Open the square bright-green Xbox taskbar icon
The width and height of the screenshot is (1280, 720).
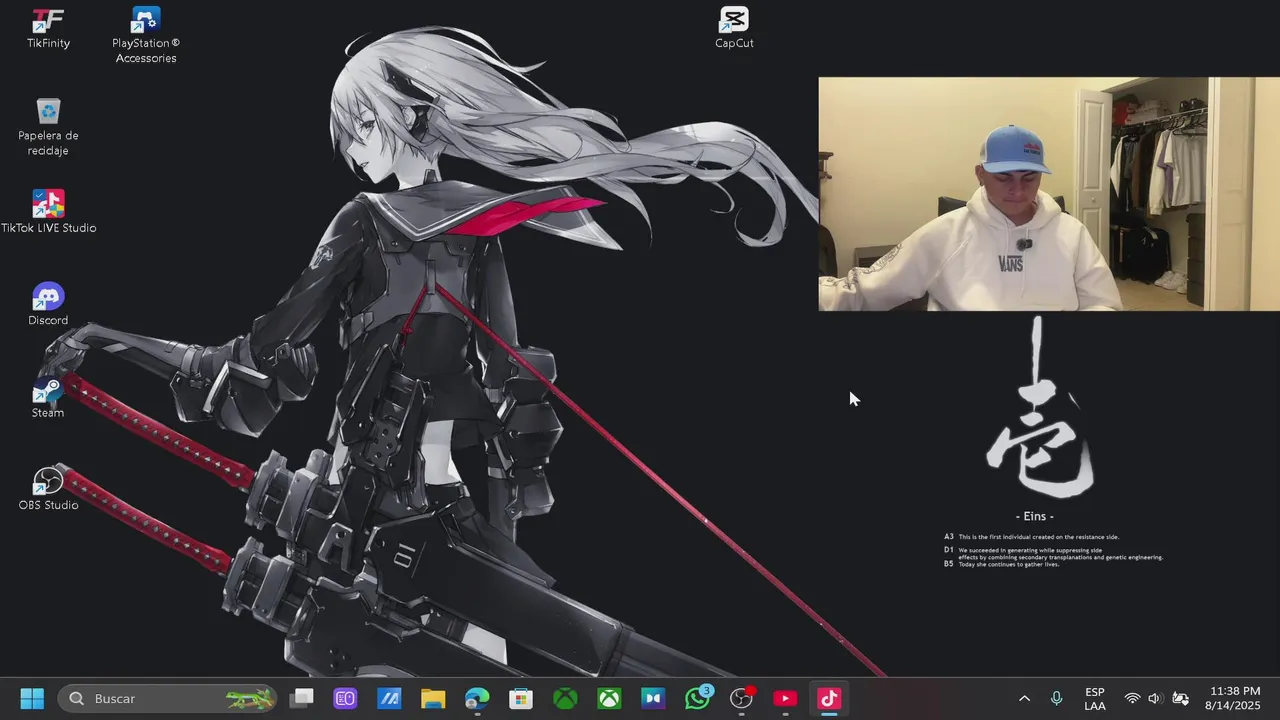tap(609, 698)
